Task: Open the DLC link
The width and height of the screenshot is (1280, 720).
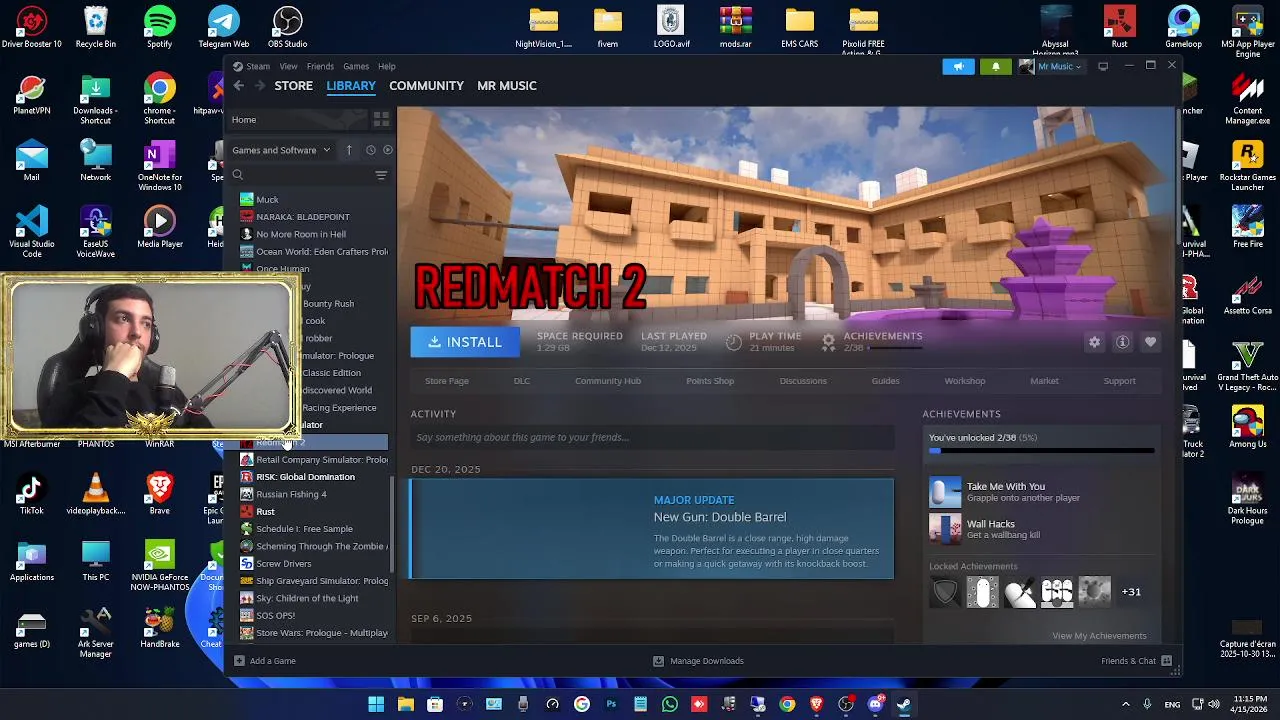Action: 522,381
